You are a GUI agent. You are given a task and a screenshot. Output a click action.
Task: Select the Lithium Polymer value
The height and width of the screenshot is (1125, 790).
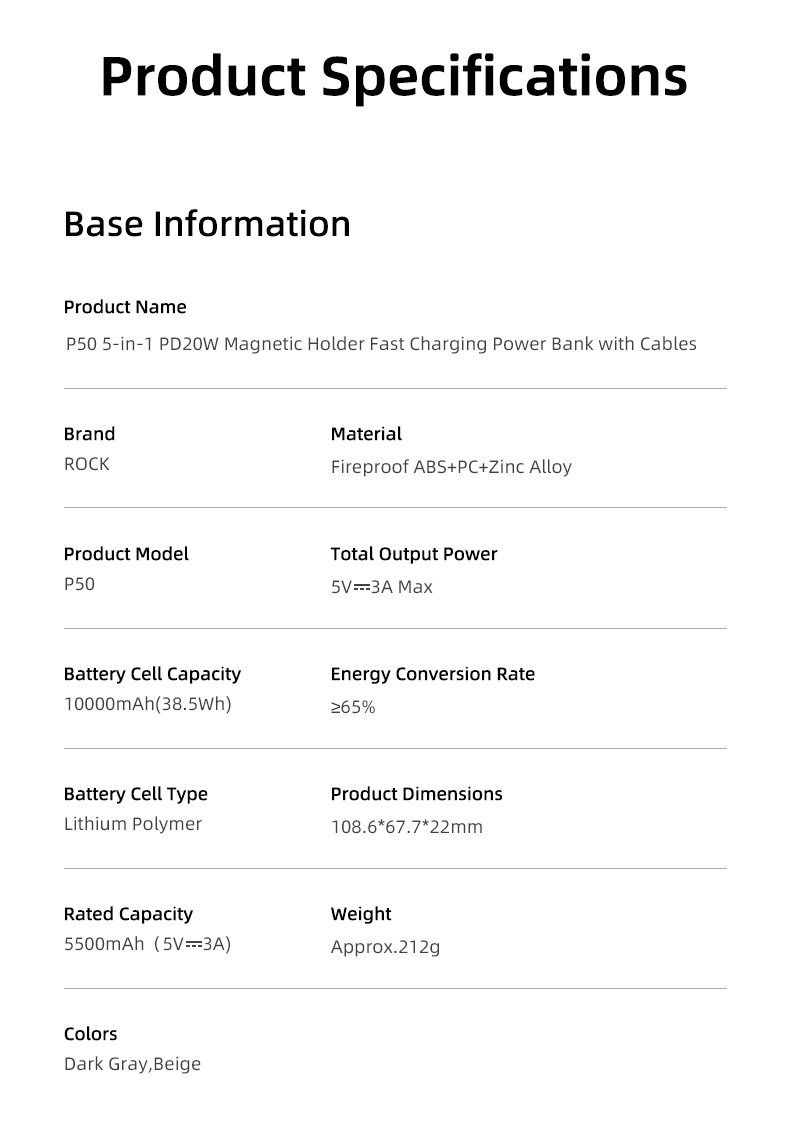click(x=133, y=824)
